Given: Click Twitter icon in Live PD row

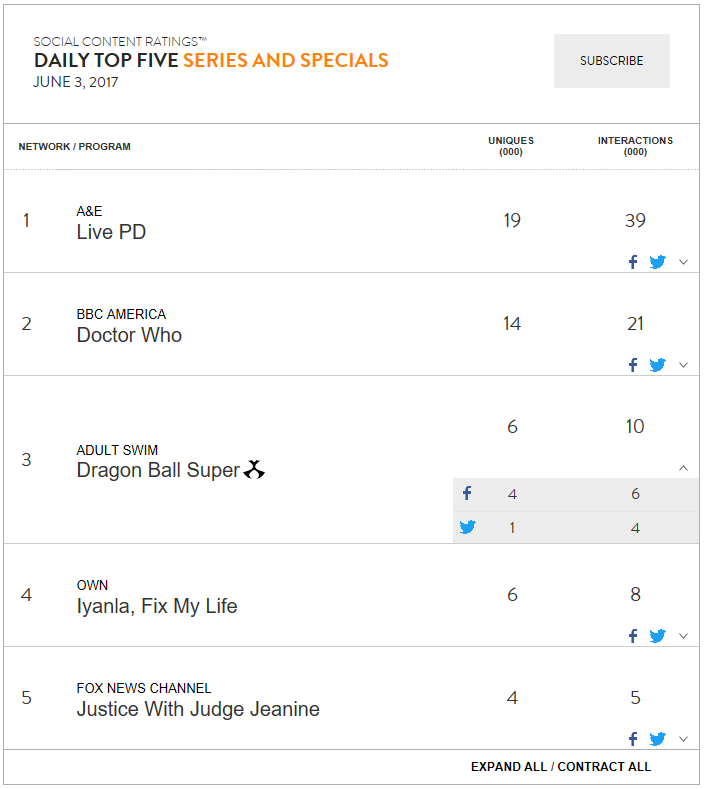Looking at the screenshot, I should tap(657, 262).
